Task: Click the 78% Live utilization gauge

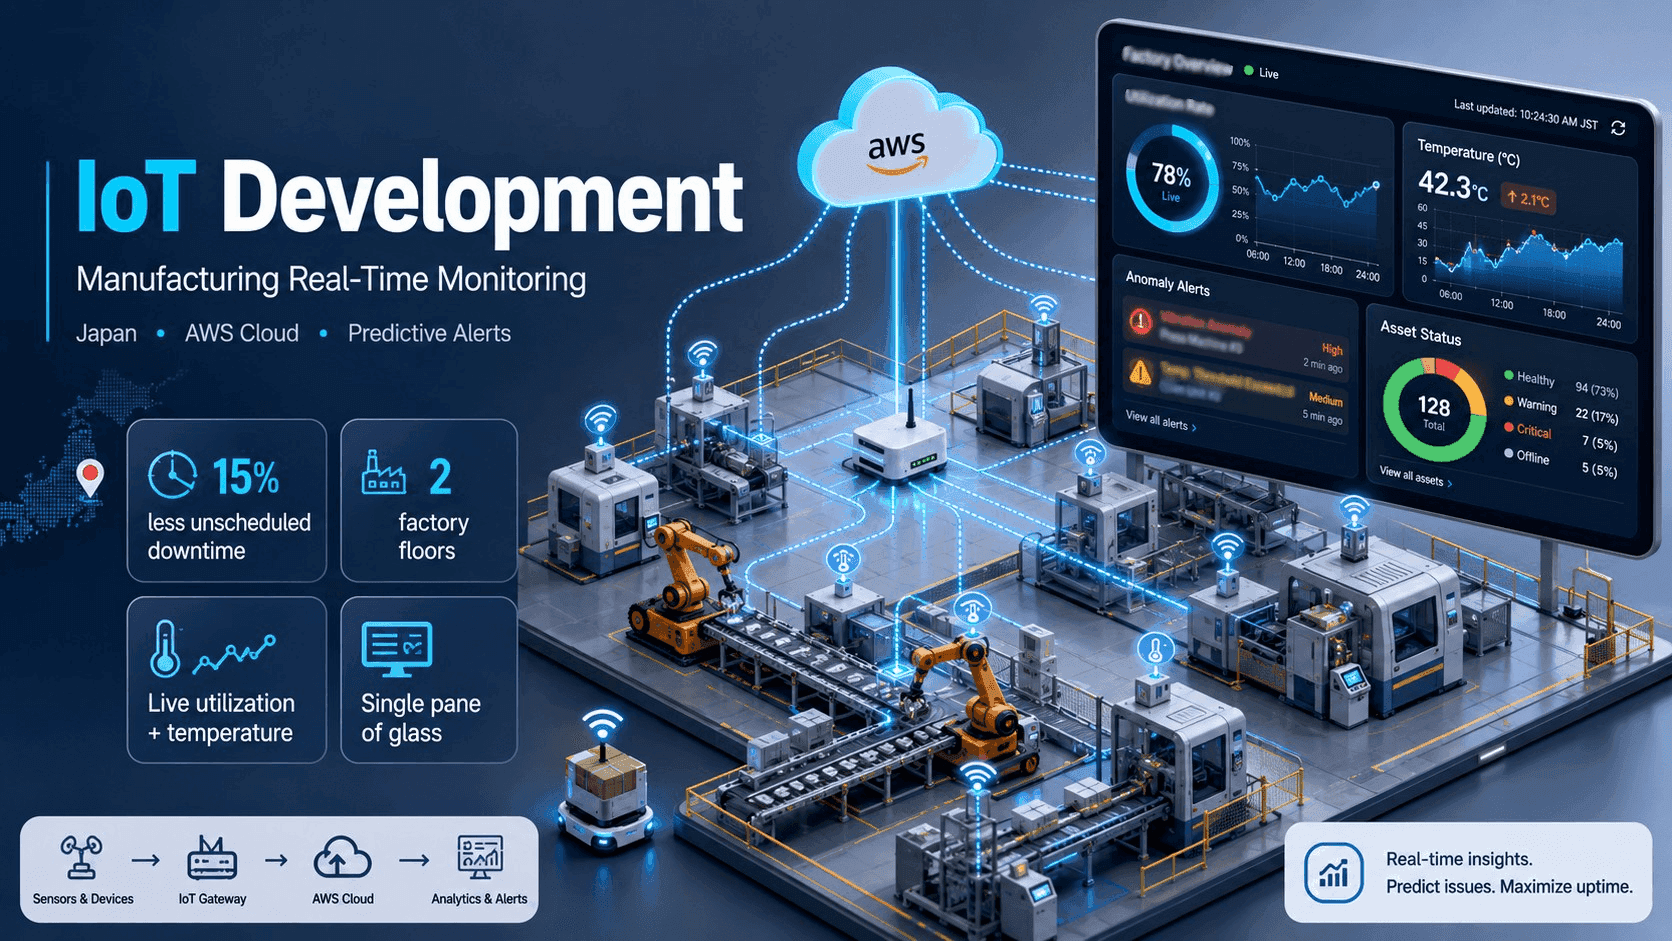Action: (x=1171, y=180)
